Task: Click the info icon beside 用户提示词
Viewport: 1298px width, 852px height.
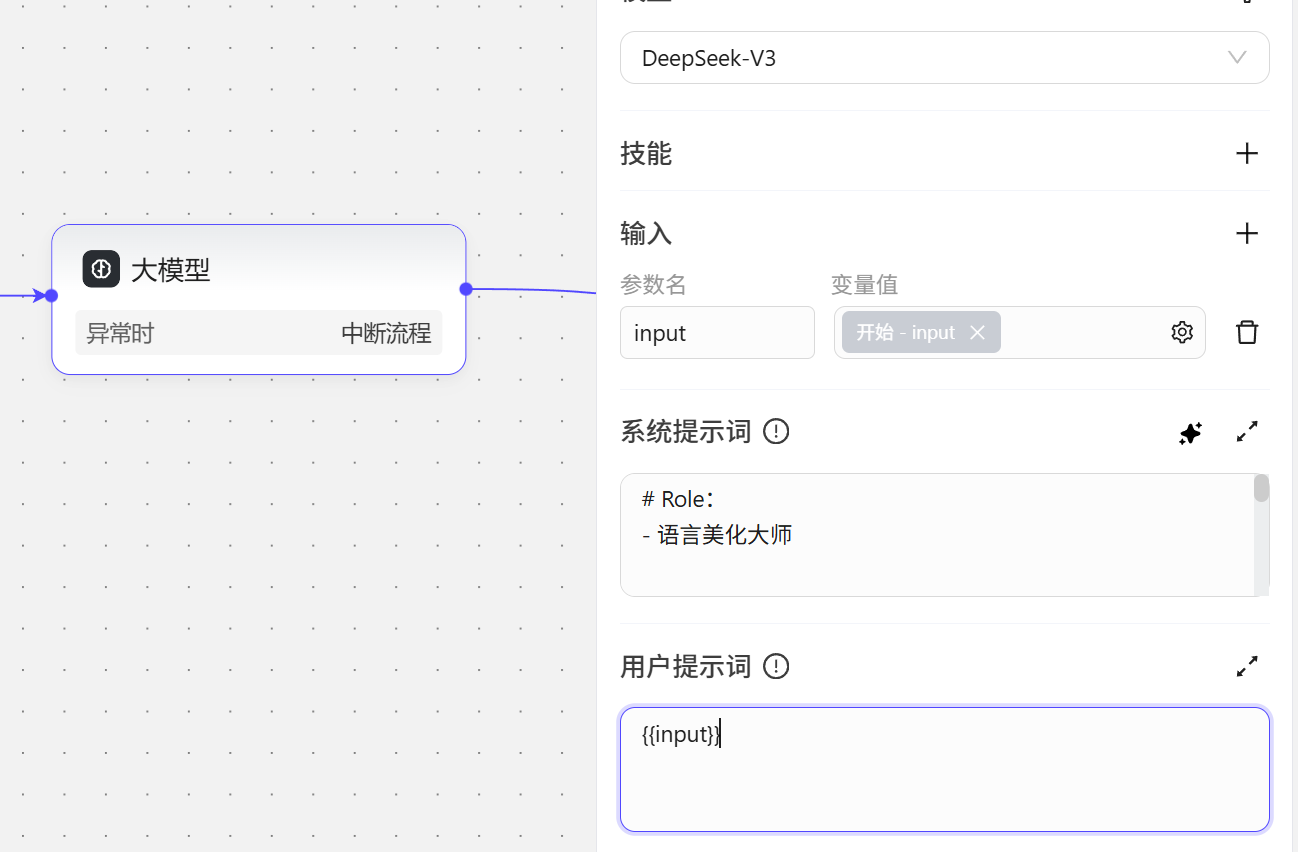Action: (776, 666)
